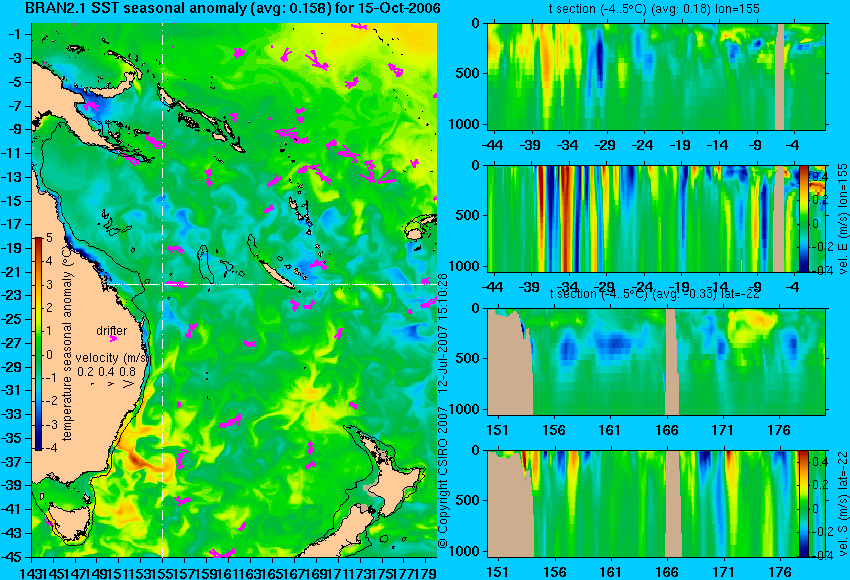The width and height of the screenshot is (850, 580).
Task: Select the 'temperature seasonal anomaly (°C)' vertical label
Action: pyautogui.click(x=67, y=343)
